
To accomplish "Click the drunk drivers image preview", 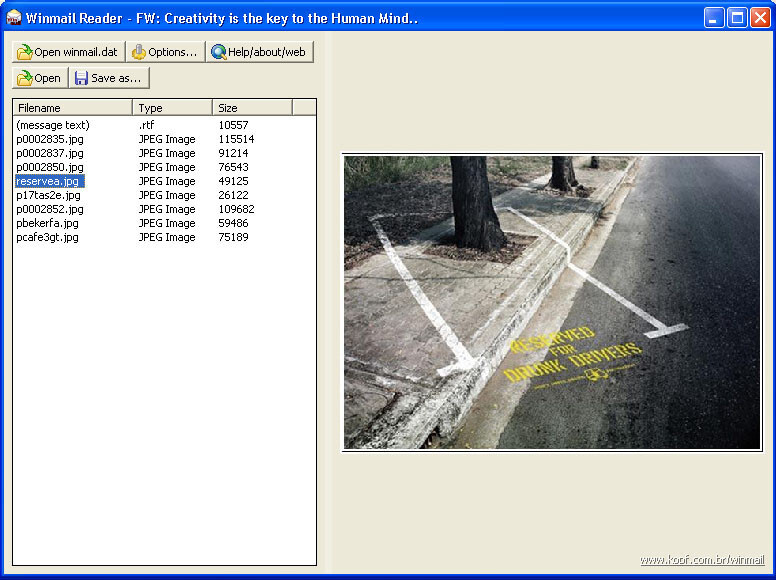I will coord(552,302).
